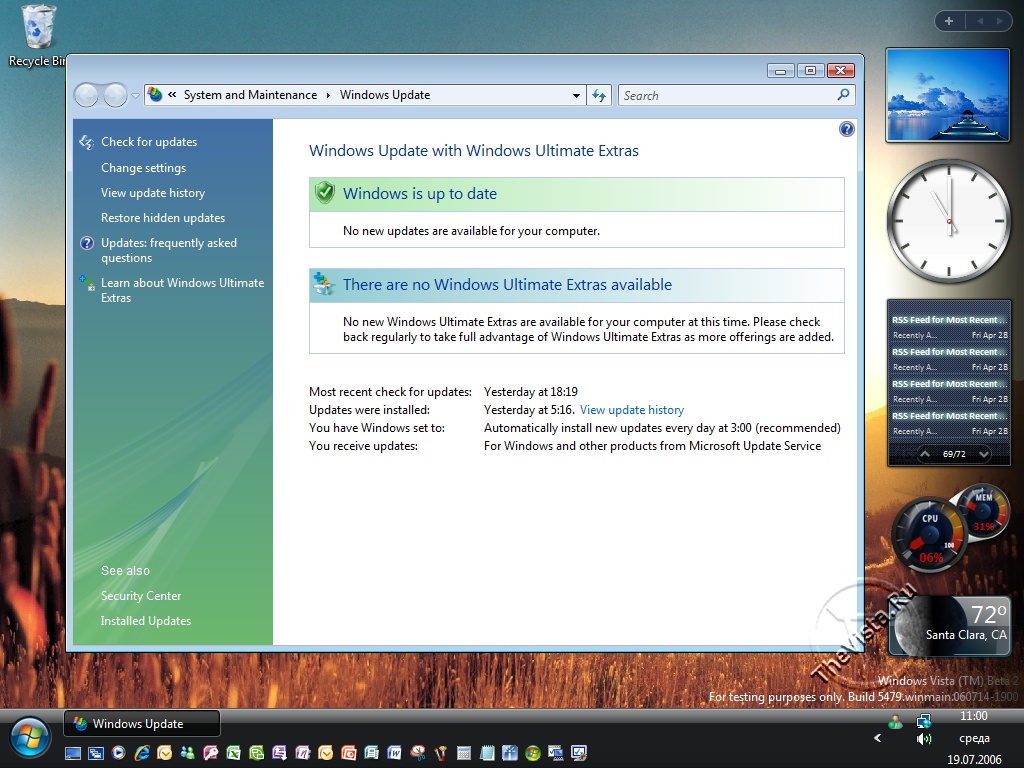Click the sidebar add gadget plus button
Screen dimensions: 1024x768
tap(949, 21)
